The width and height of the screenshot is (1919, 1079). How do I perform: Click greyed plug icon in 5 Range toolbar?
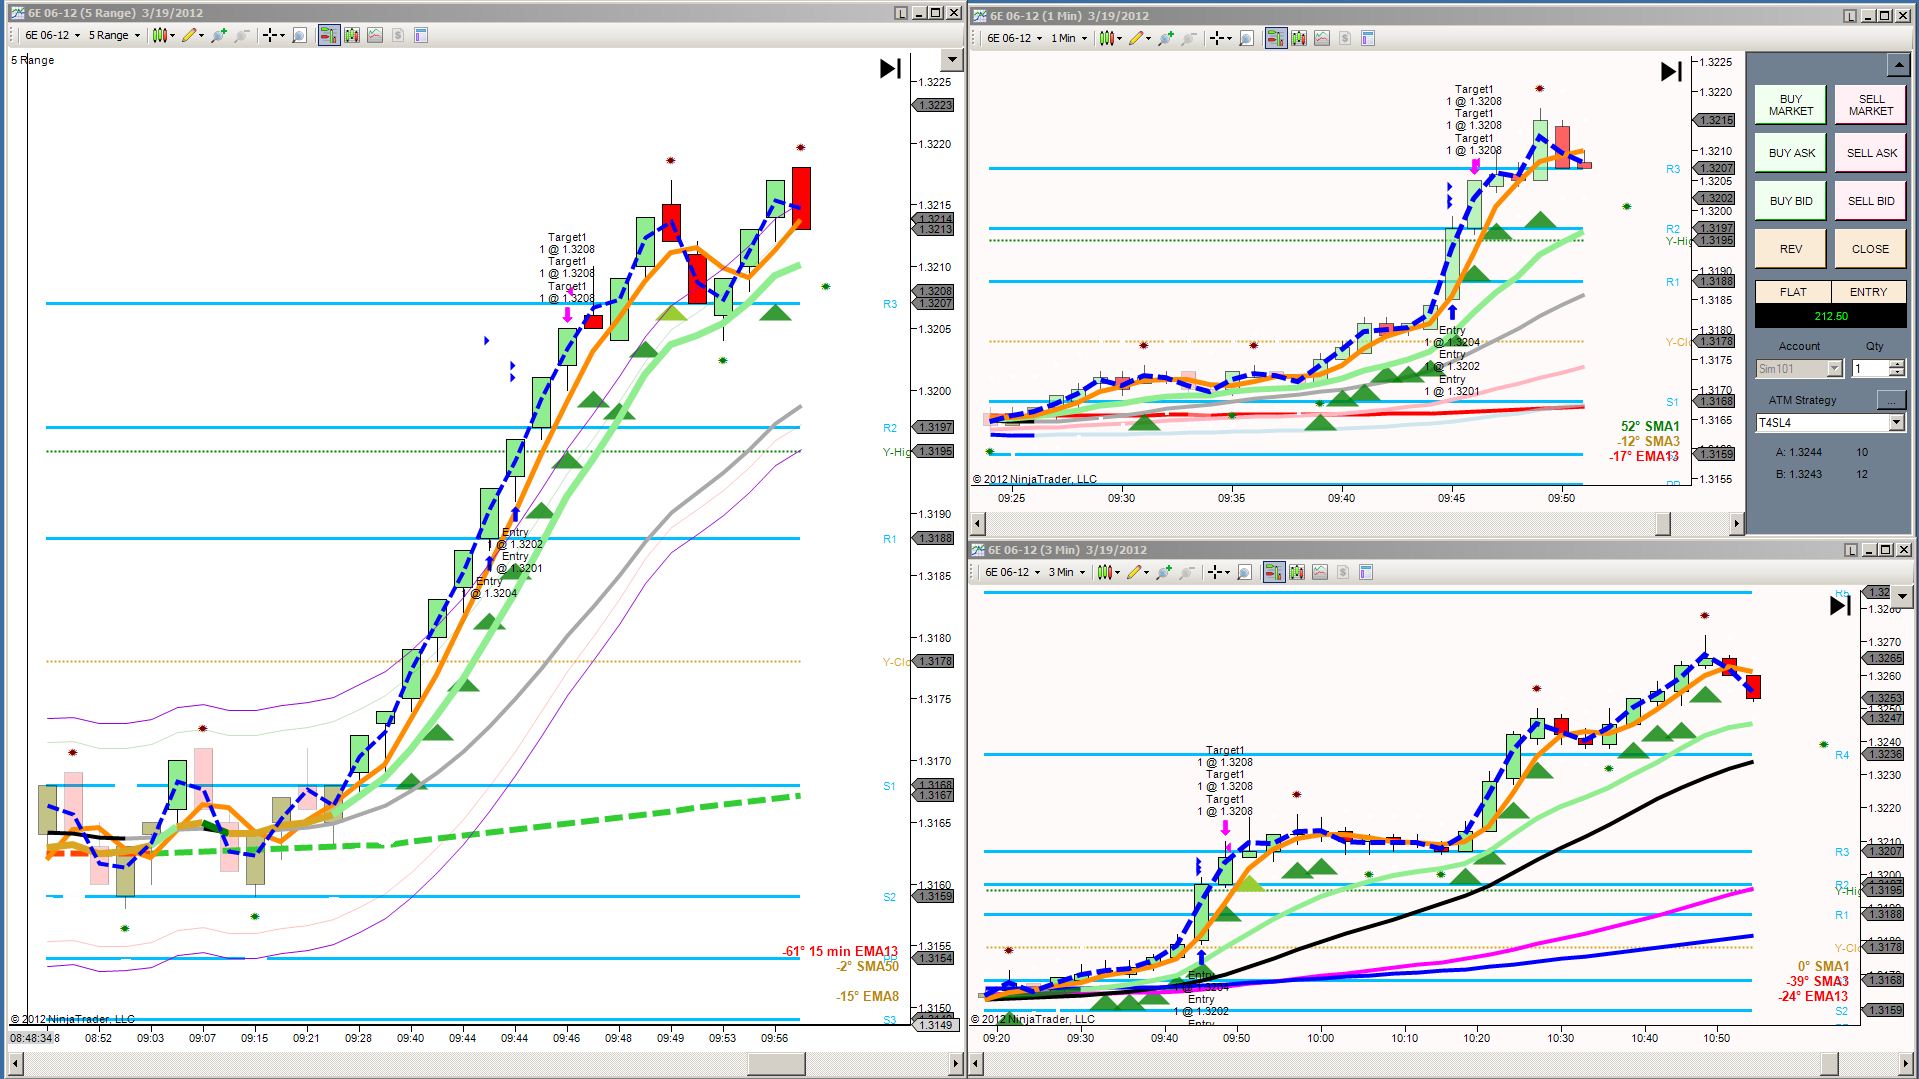tap(242, 35)
